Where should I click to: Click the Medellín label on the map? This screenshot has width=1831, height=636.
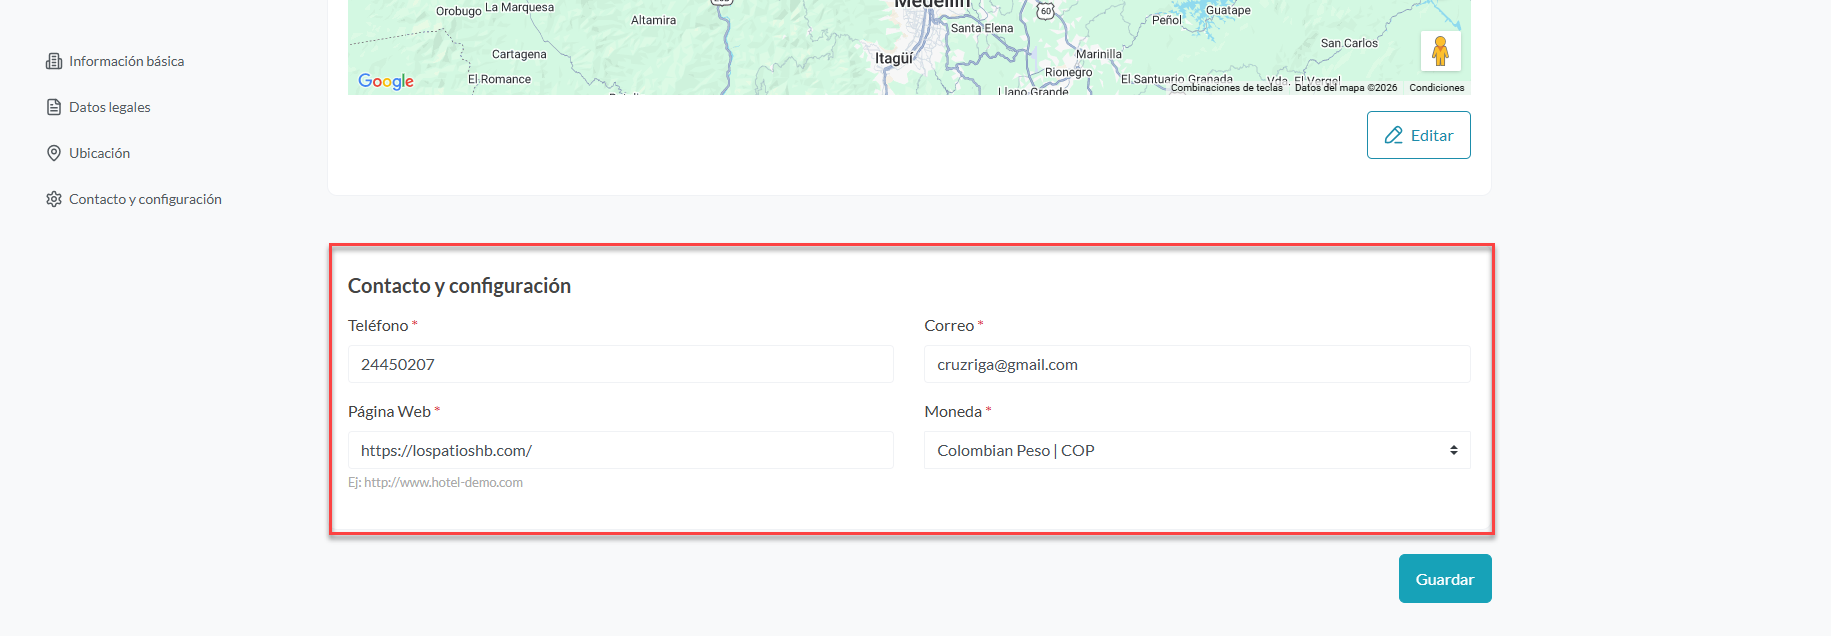(931, 4)
